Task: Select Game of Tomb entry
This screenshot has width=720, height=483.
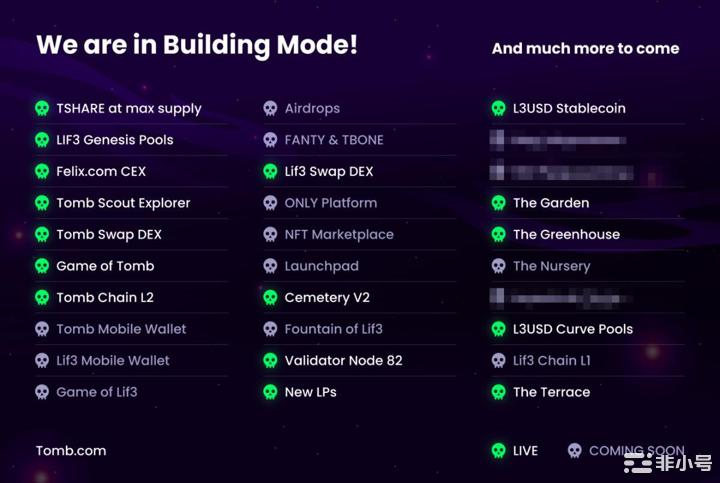Action: (x=105, y=267)
